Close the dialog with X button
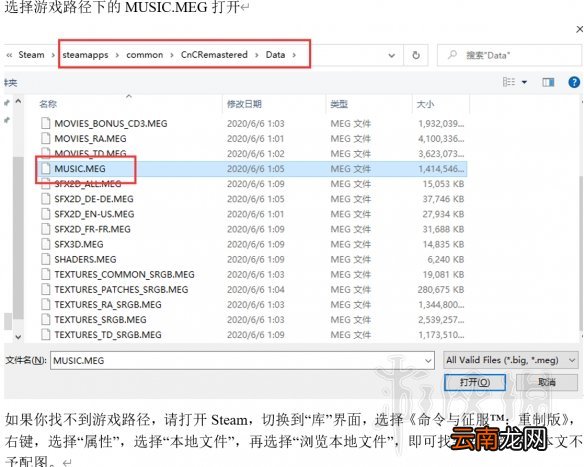The height and width of the screenshot is (467, 584). click(580, 29)
